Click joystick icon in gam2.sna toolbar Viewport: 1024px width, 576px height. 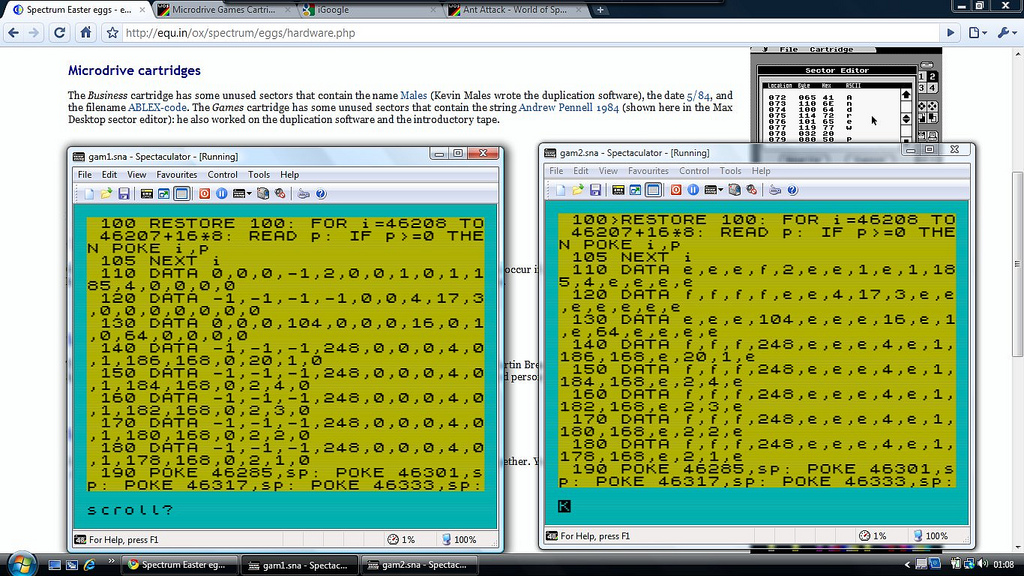[x=775, y=190]
